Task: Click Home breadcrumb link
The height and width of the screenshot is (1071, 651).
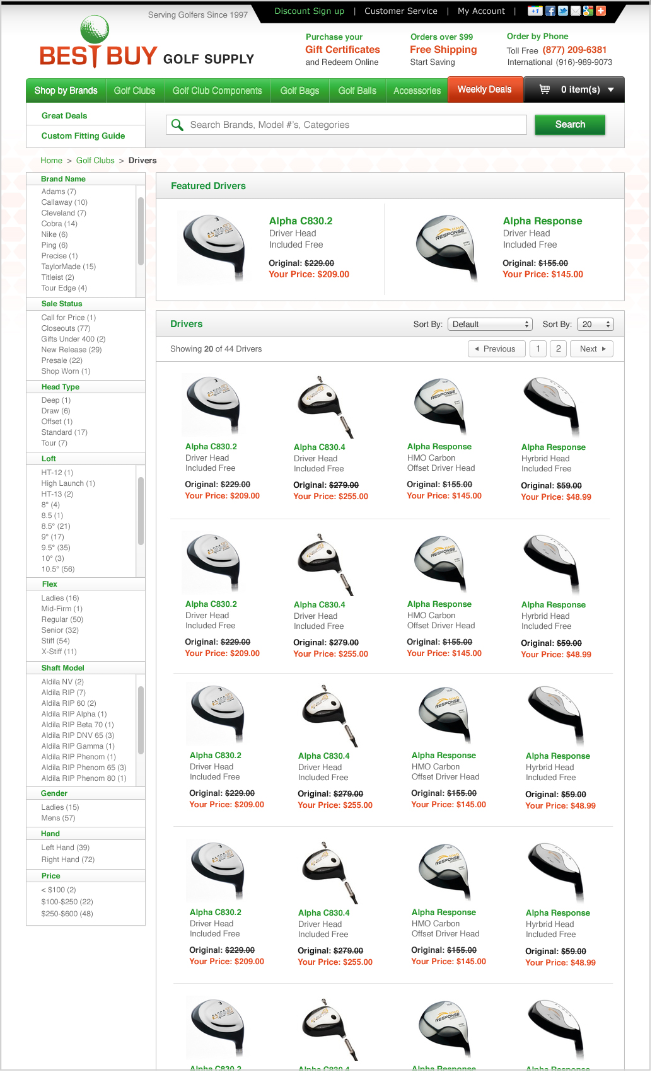Action: pyautogui.click(x=51, y=160)
